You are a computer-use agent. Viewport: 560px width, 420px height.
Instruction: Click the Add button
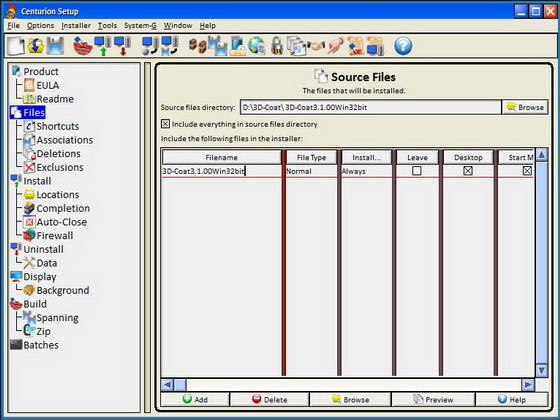[x=195, y=399]
